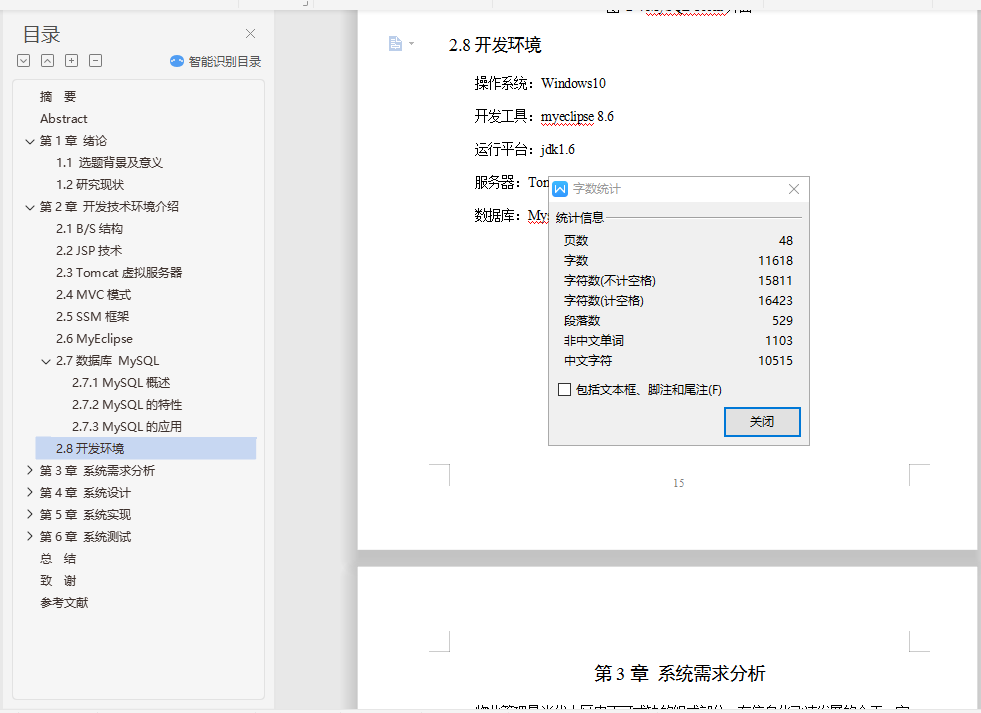Image resolution: width=981 pixels, height=713 pixels.
Task: Navigate to 2.2 JSP 技术
Action: pos(89,250)
